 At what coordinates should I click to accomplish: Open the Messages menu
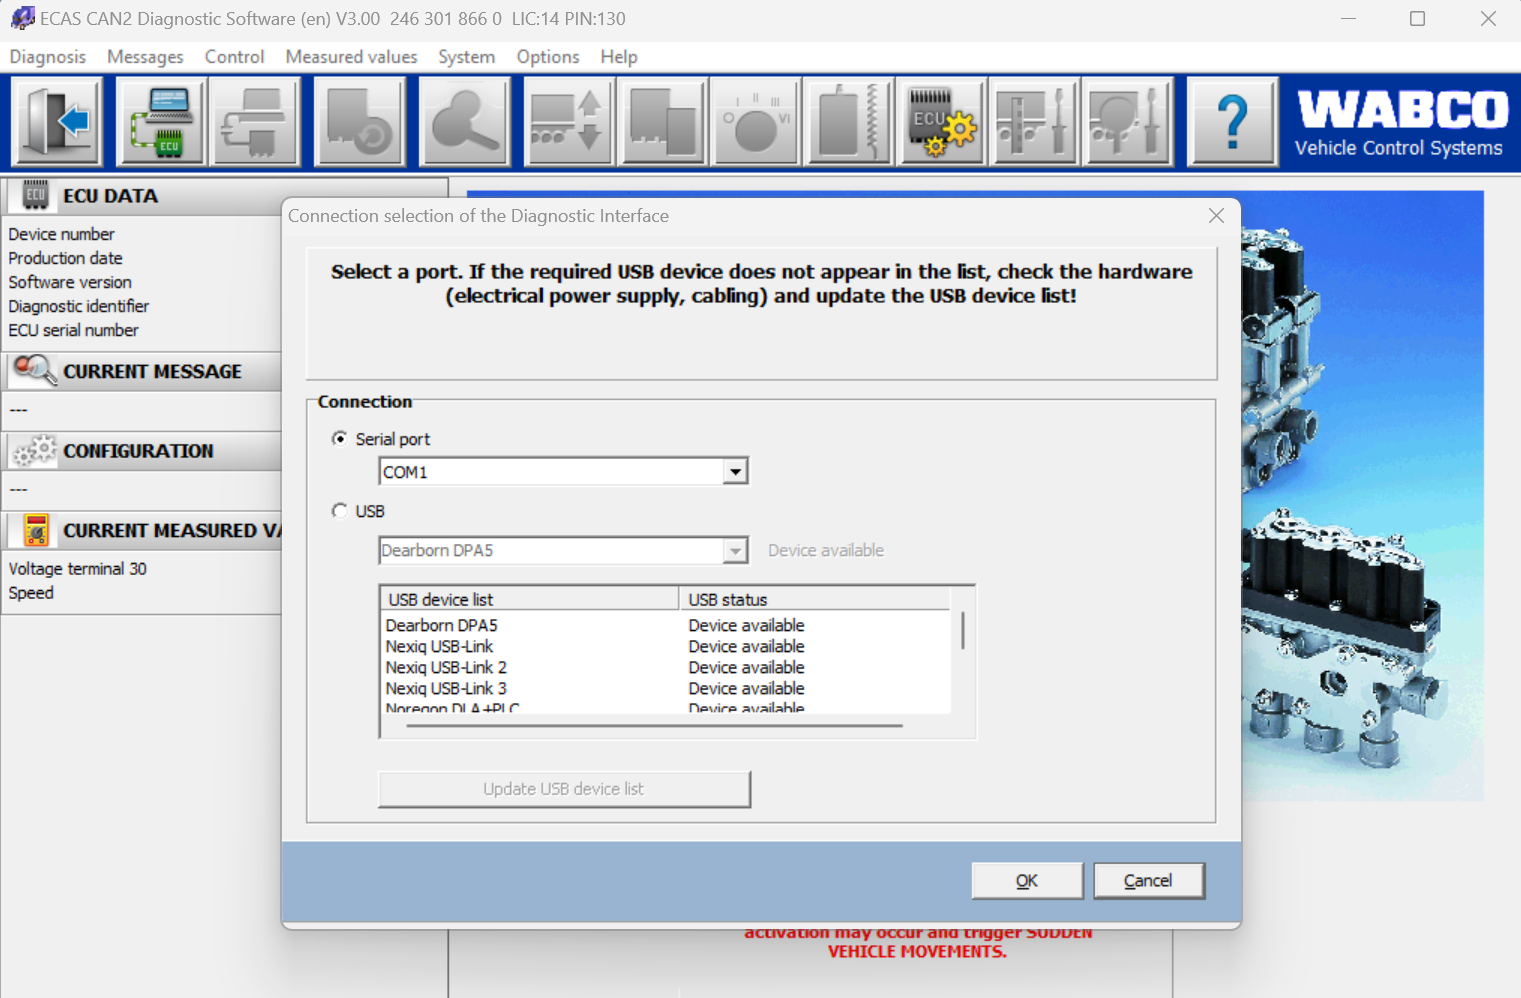click(145, 57)
